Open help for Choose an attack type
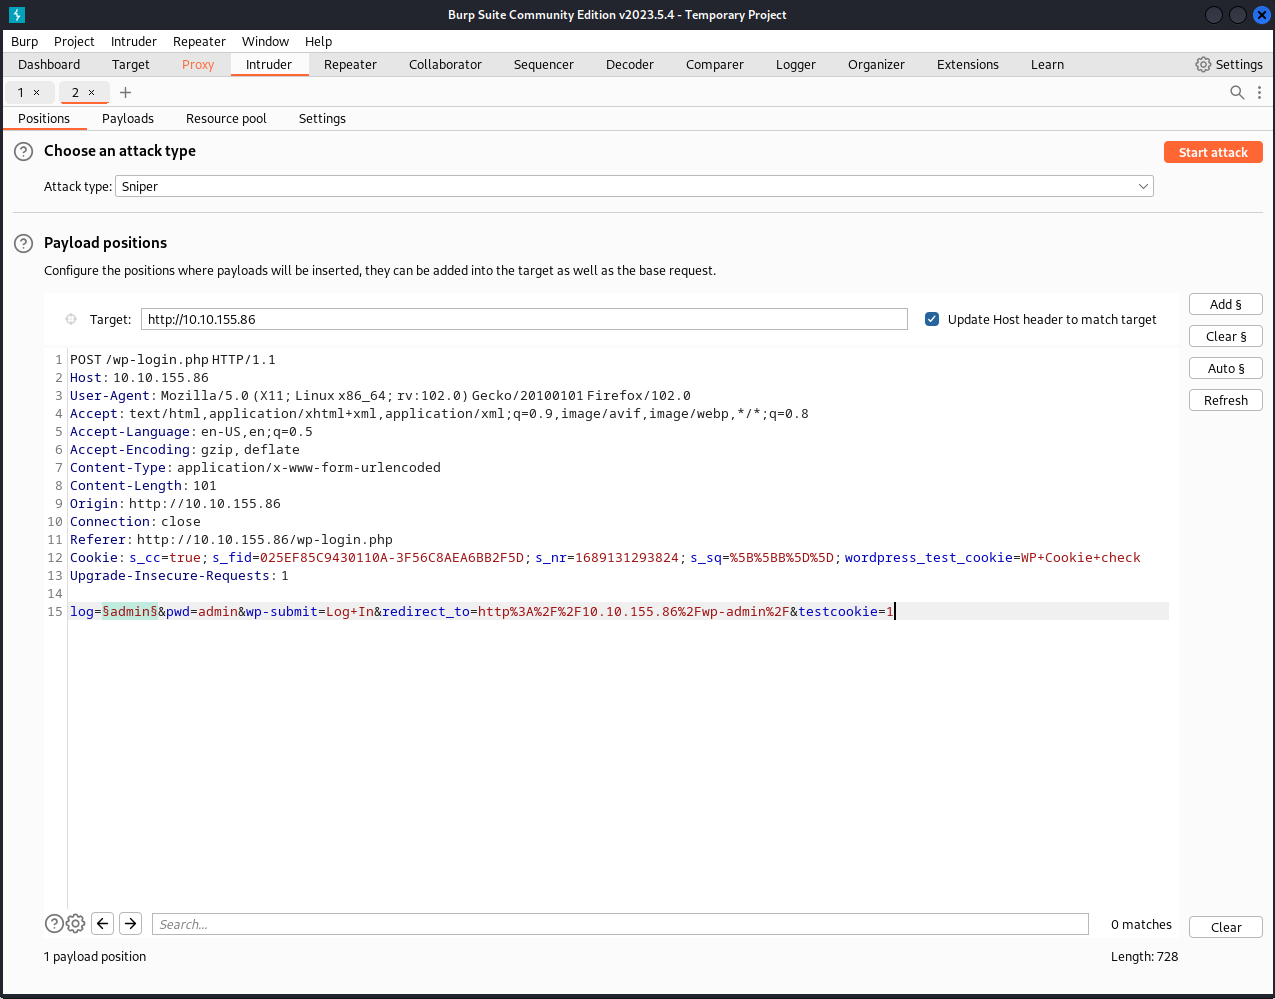The height and width of the screenshot is (999, 1275). click(x=23, y=151)
